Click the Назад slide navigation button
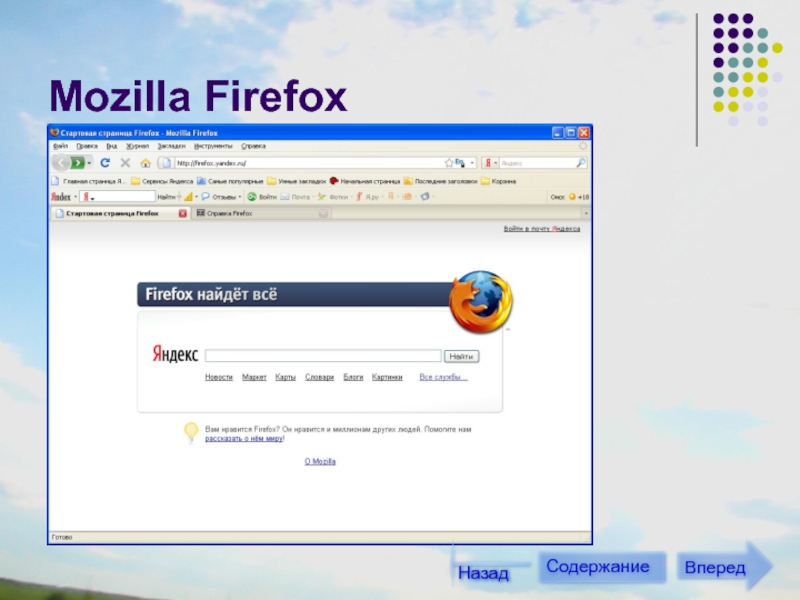800x600 pixels. [x=483, y=573]
